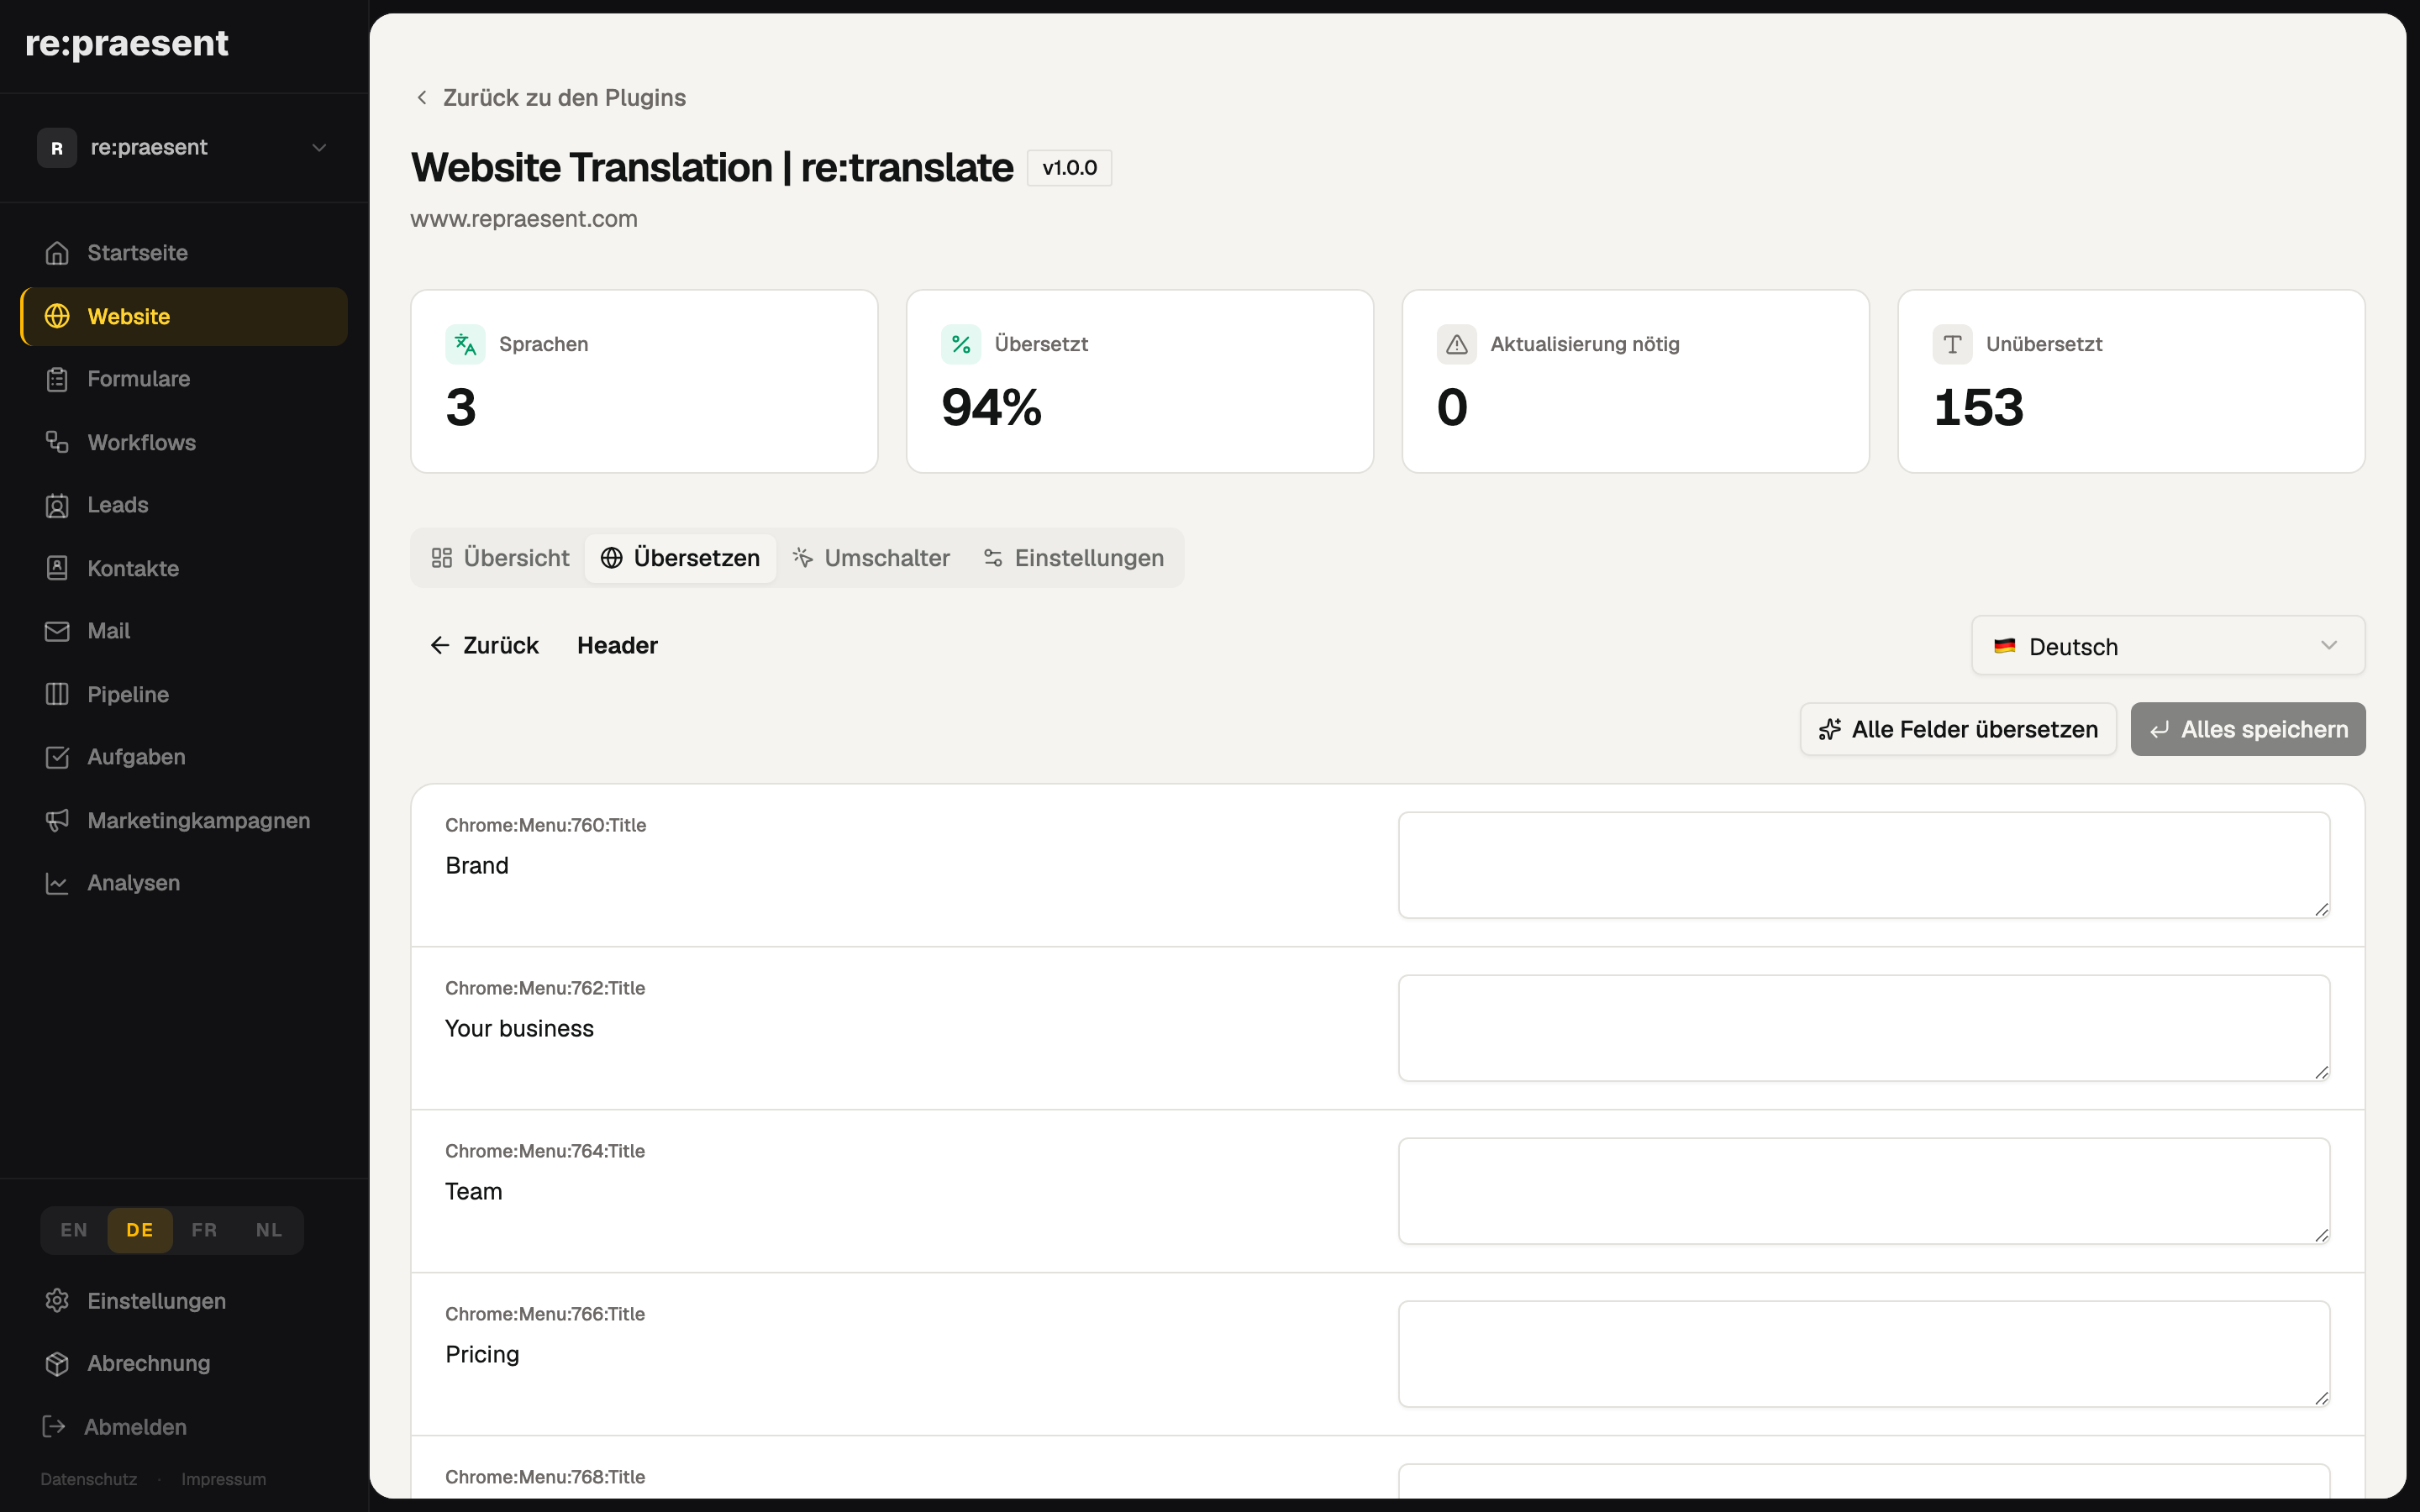
Task: Click the 153 untranslated count
Action: click(x=1978, y=407)
